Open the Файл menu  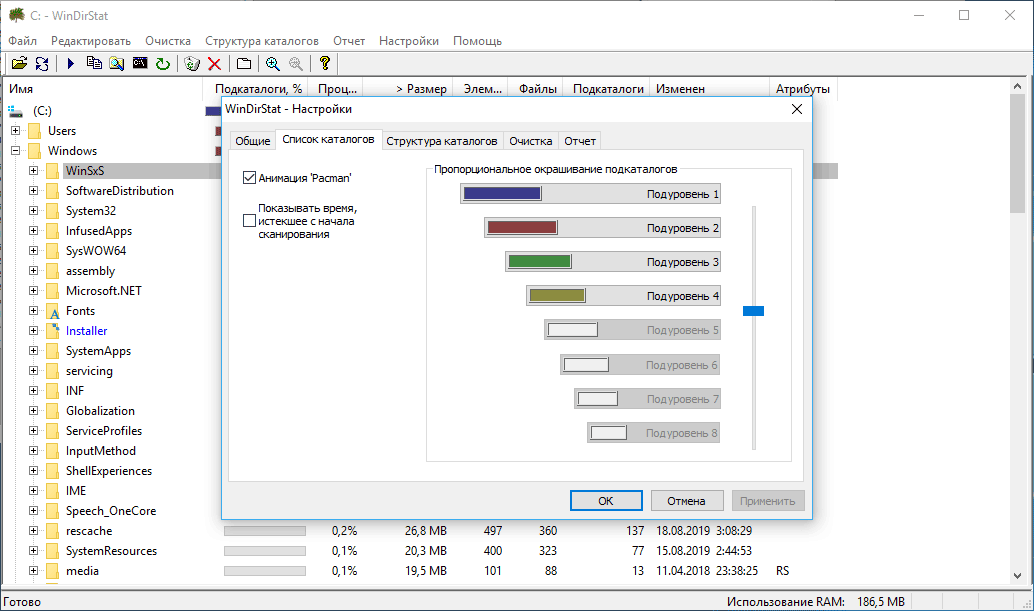click(x=22, y=41)
